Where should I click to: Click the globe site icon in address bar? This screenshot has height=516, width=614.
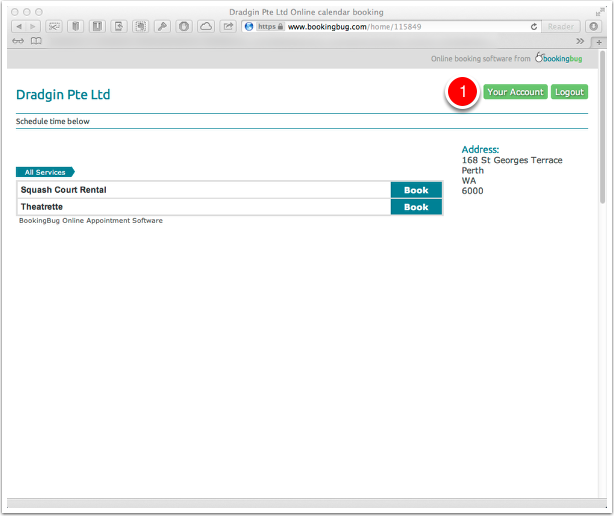[x=249, y=27]
